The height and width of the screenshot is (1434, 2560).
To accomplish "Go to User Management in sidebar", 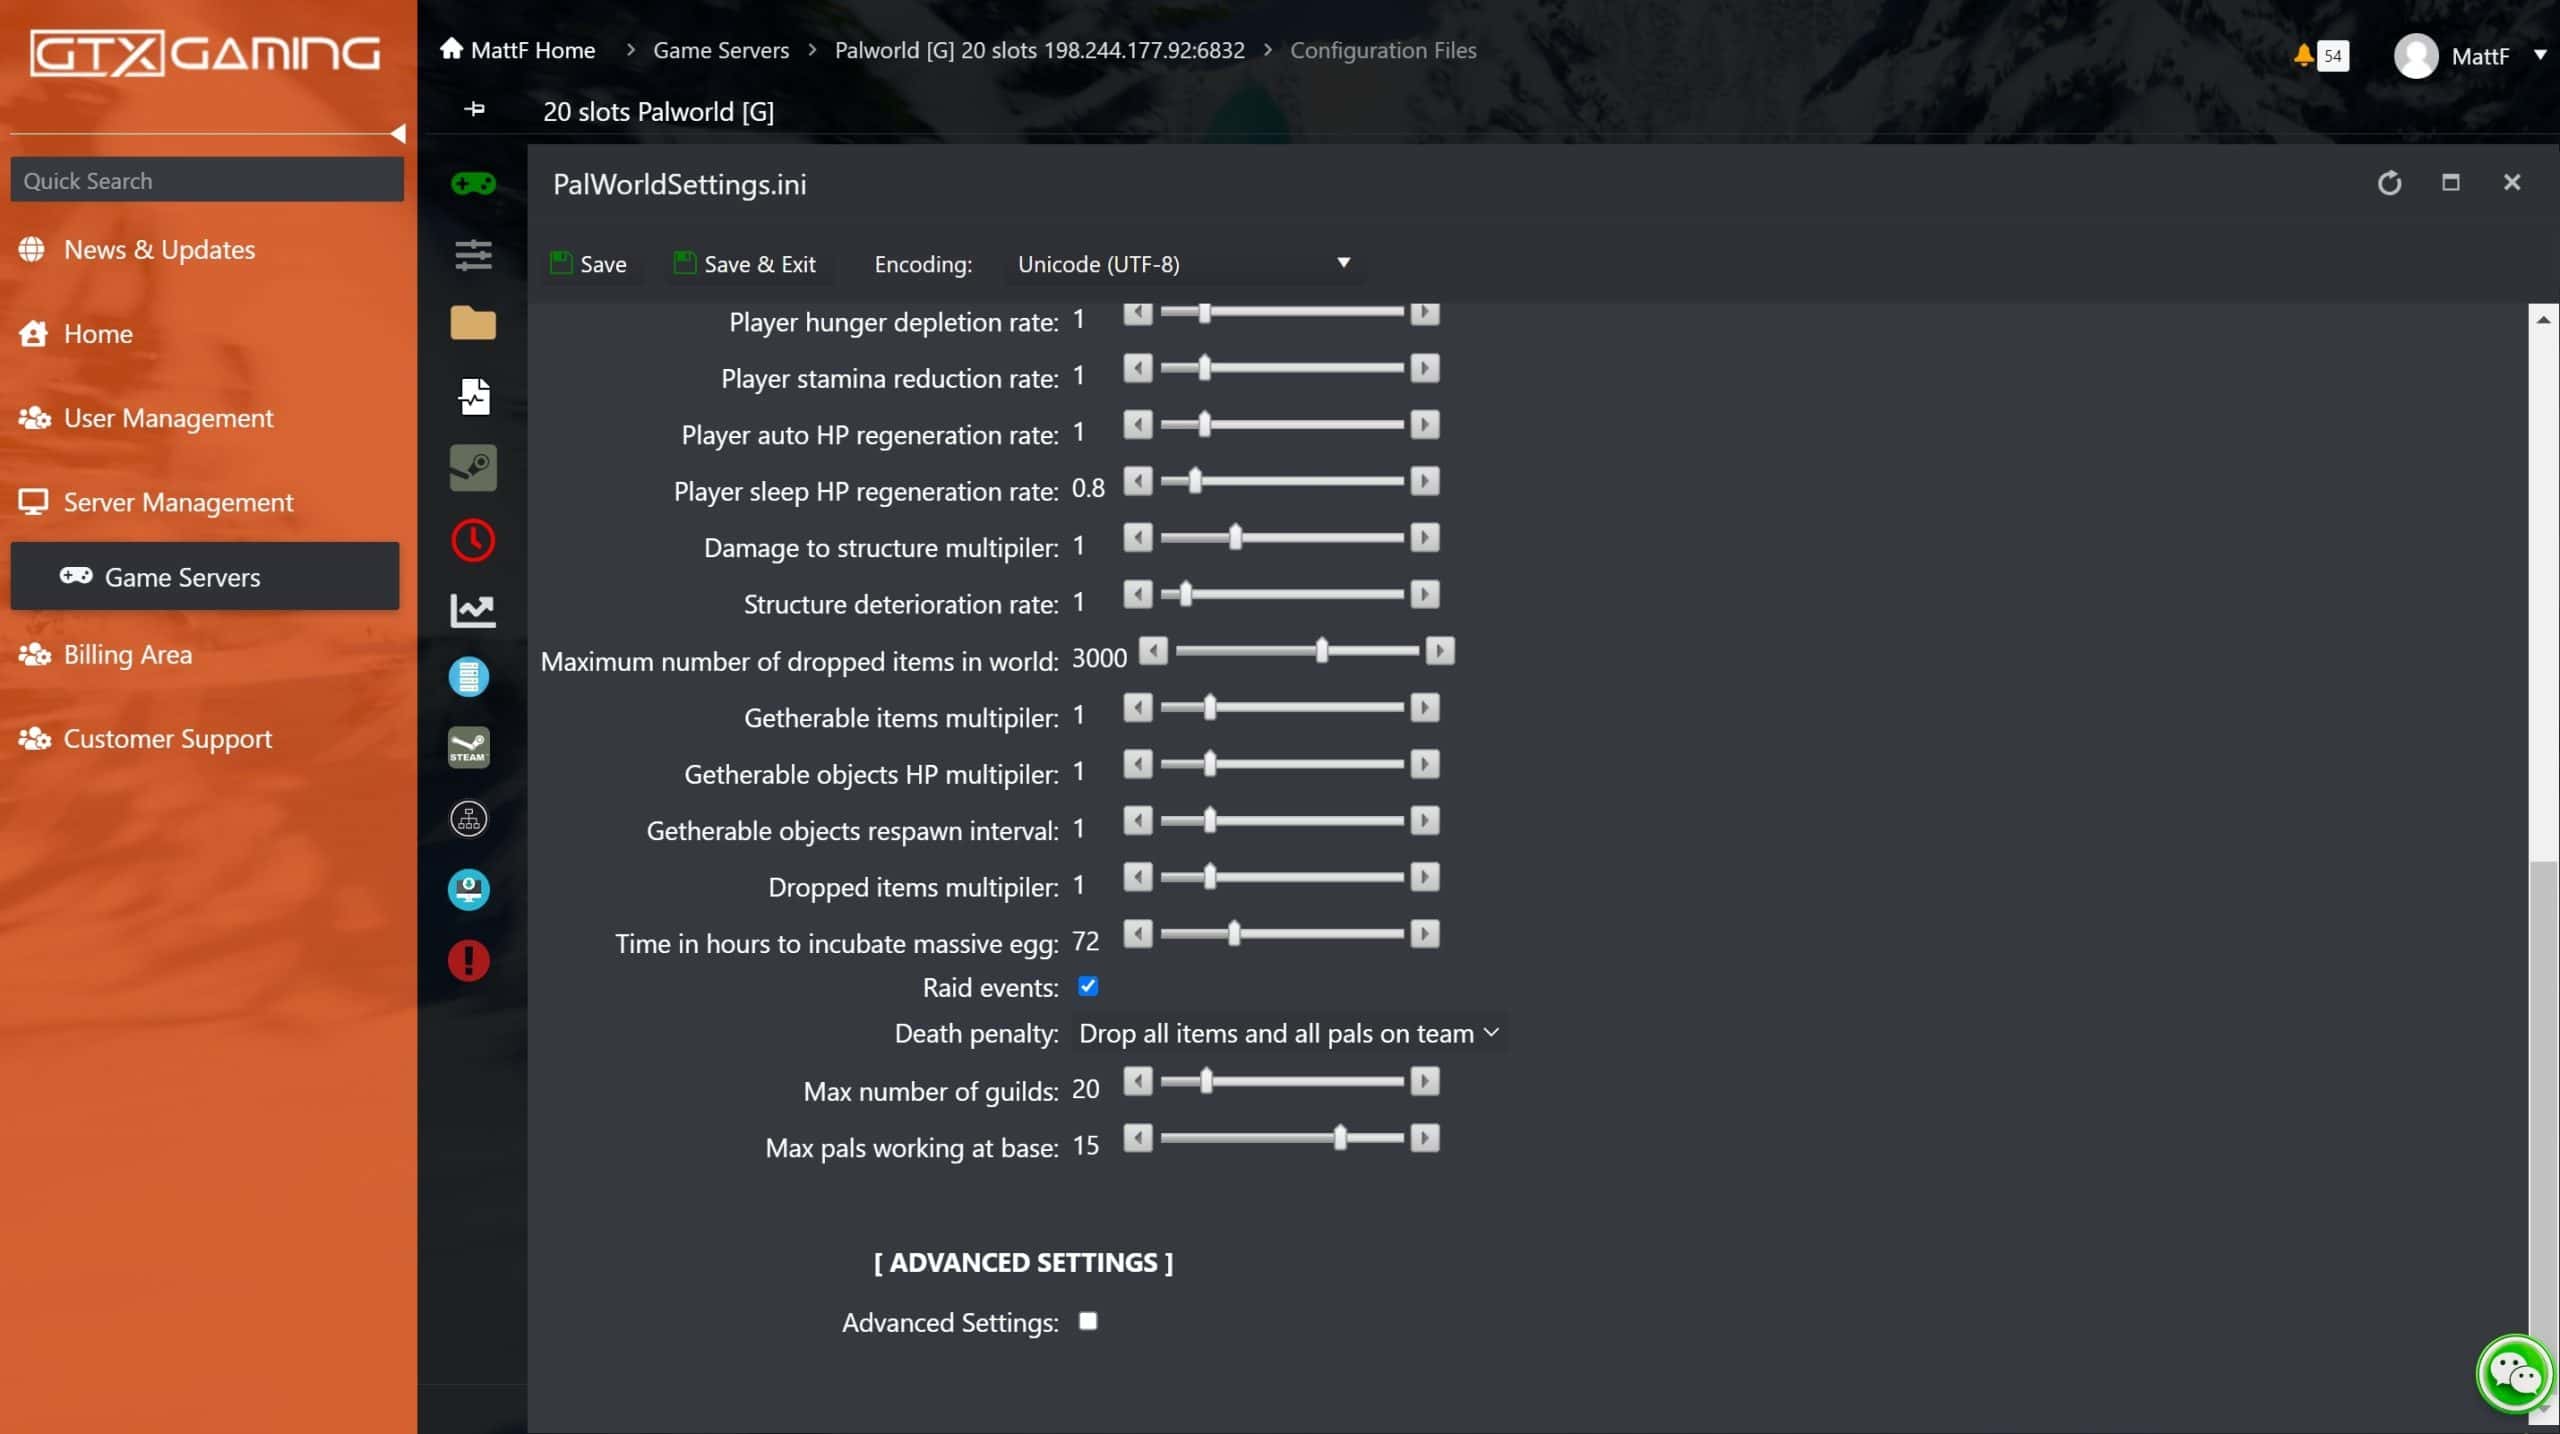I will point(168,418).
